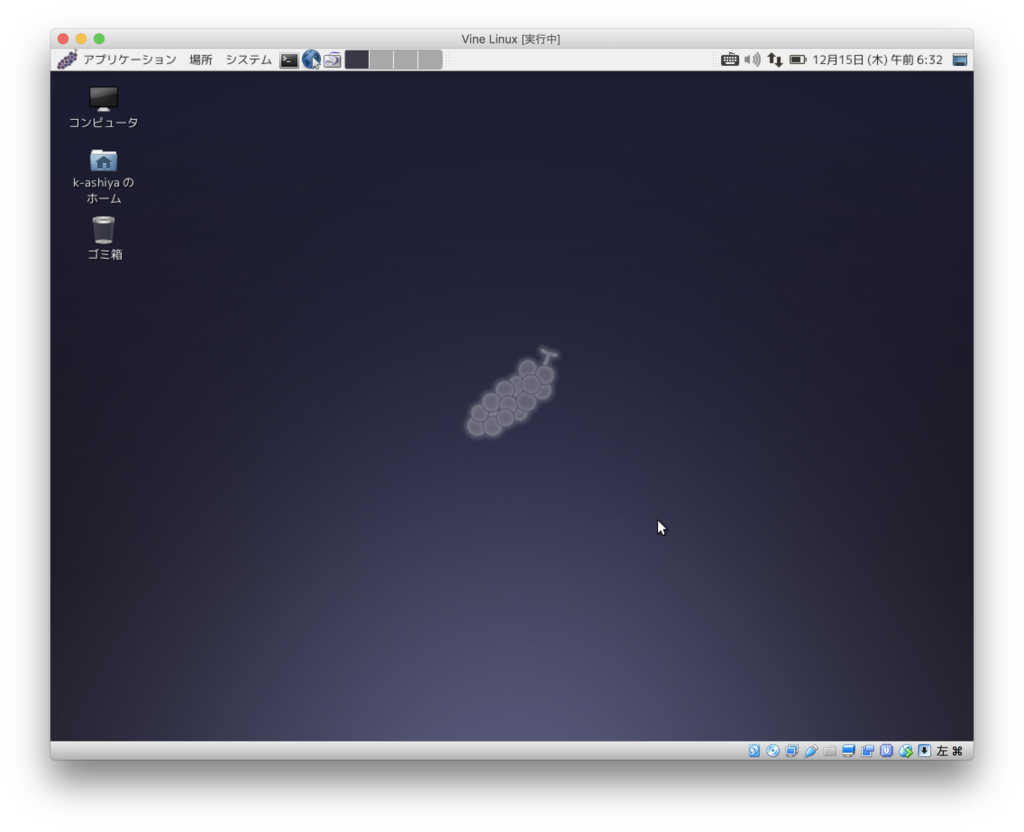Image resolution: width=1024 pixels, height=832 pixels.
Task: Select the コンピュータ desktop icon
Action: click(103, 108)
